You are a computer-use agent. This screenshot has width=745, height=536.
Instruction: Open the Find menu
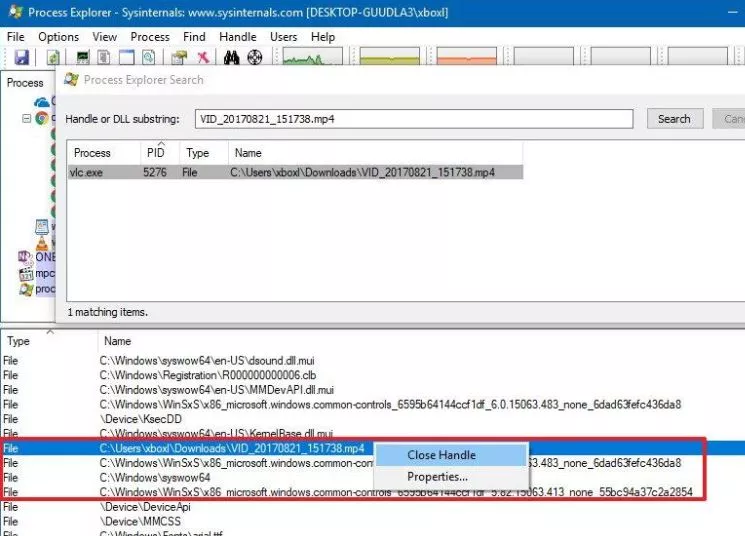194,37
